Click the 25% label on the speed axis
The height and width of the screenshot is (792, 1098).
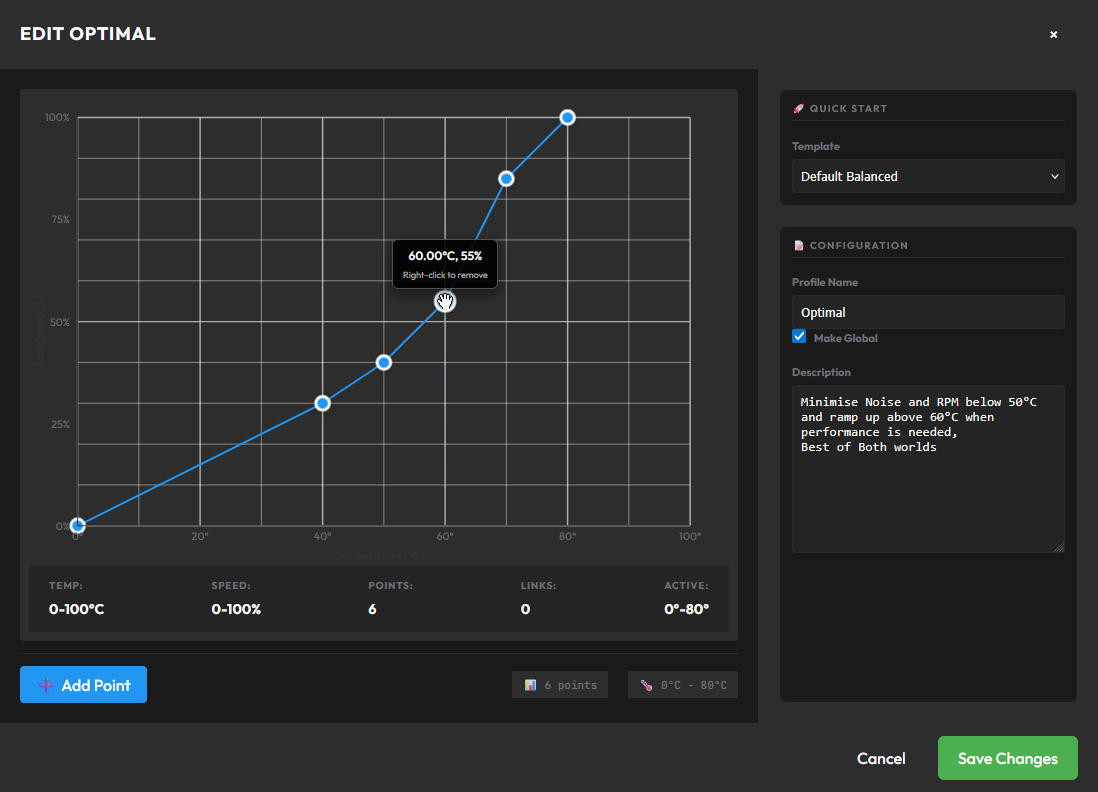(x=60, y=424)
